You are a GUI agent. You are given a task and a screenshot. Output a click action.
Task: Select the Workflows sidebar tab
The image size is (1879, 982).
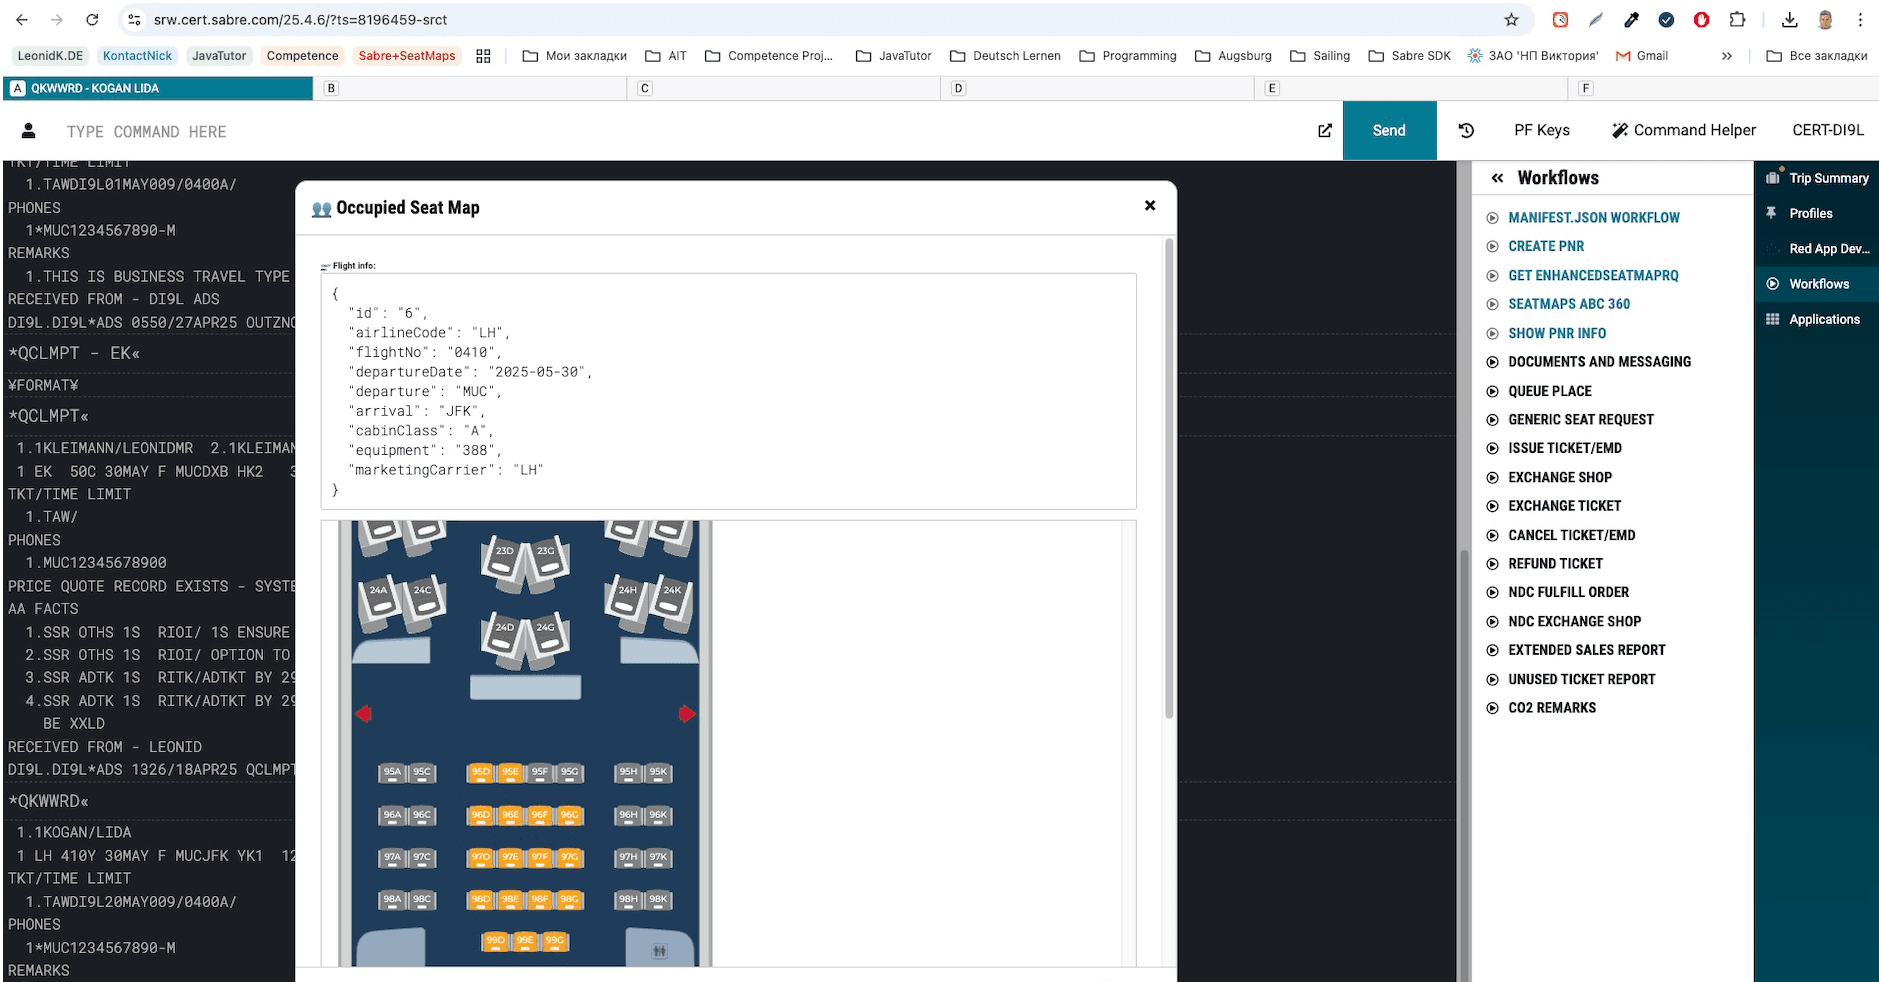[1816, 284]
